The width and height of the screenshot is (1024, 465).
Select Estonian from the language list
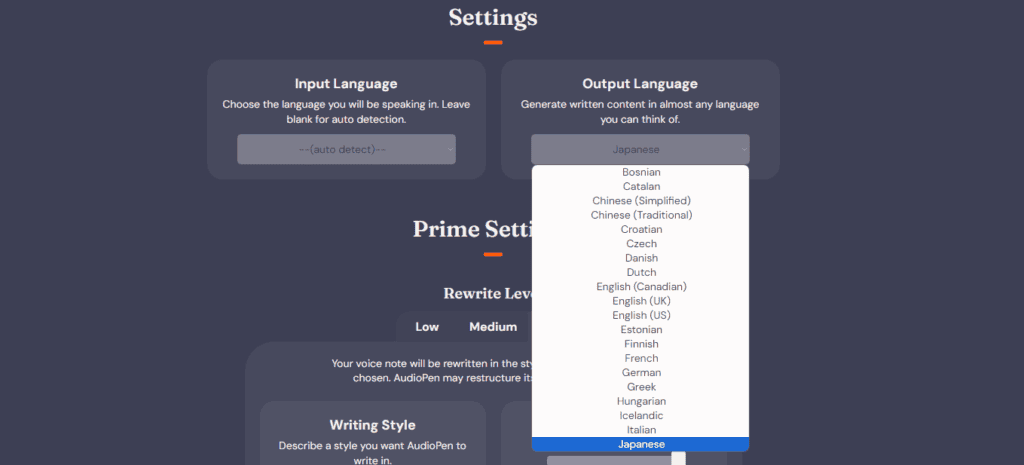pyautogui.click(x=641, y=330)
